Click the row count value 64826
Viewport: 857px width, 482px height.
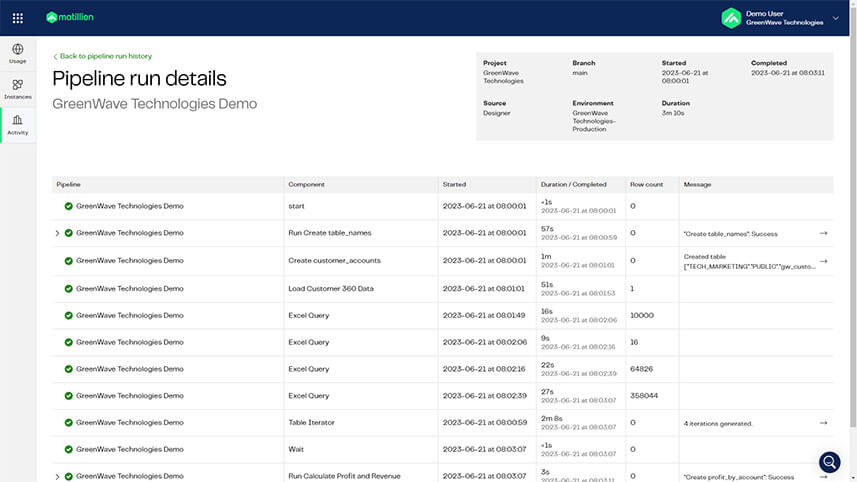pyautogui.click(x=641, y=369)
